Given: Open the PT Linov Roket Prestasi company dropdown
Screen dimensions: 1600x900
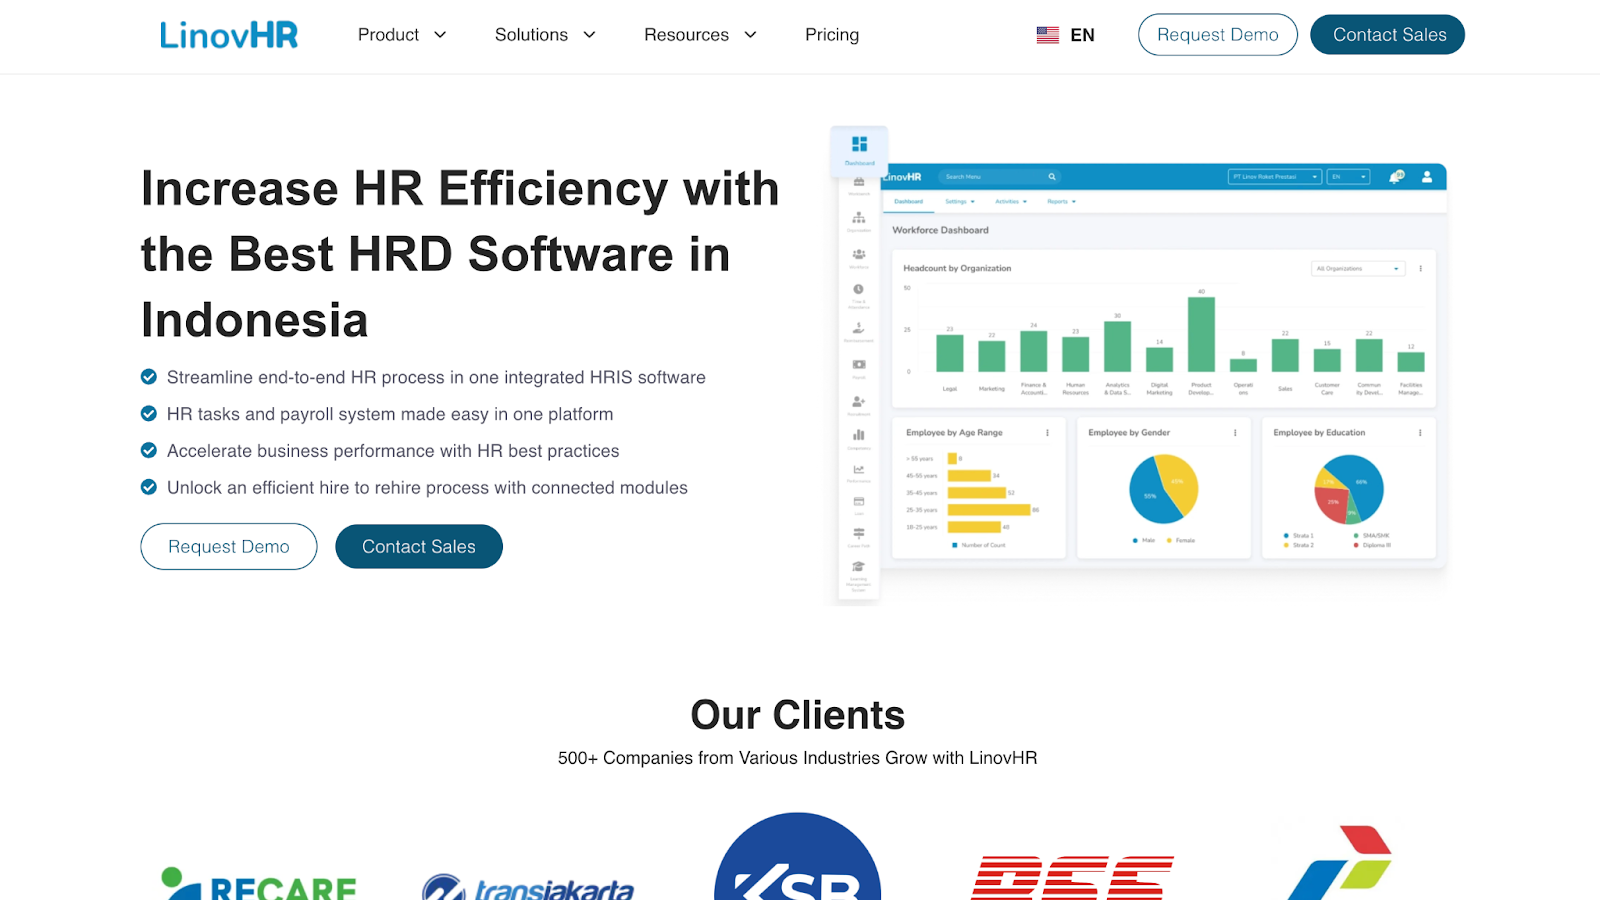Looking at the screenshot, I should 1275,177.
